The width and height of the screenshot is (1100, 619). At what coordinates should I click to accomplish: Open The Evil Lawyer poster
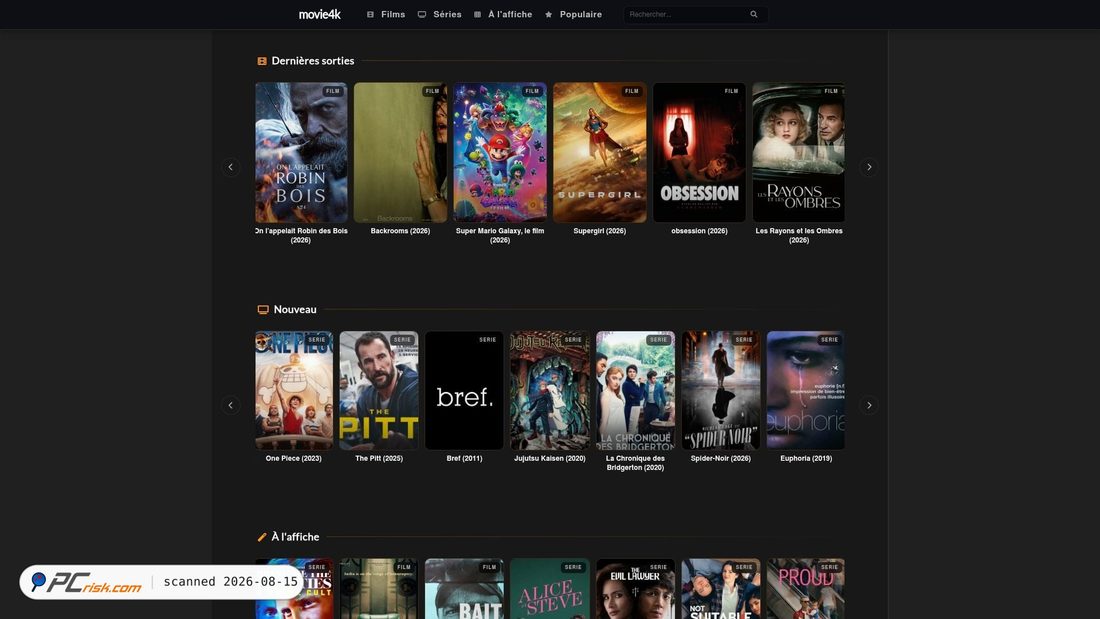pyautogui.click(x=636, y=589)
